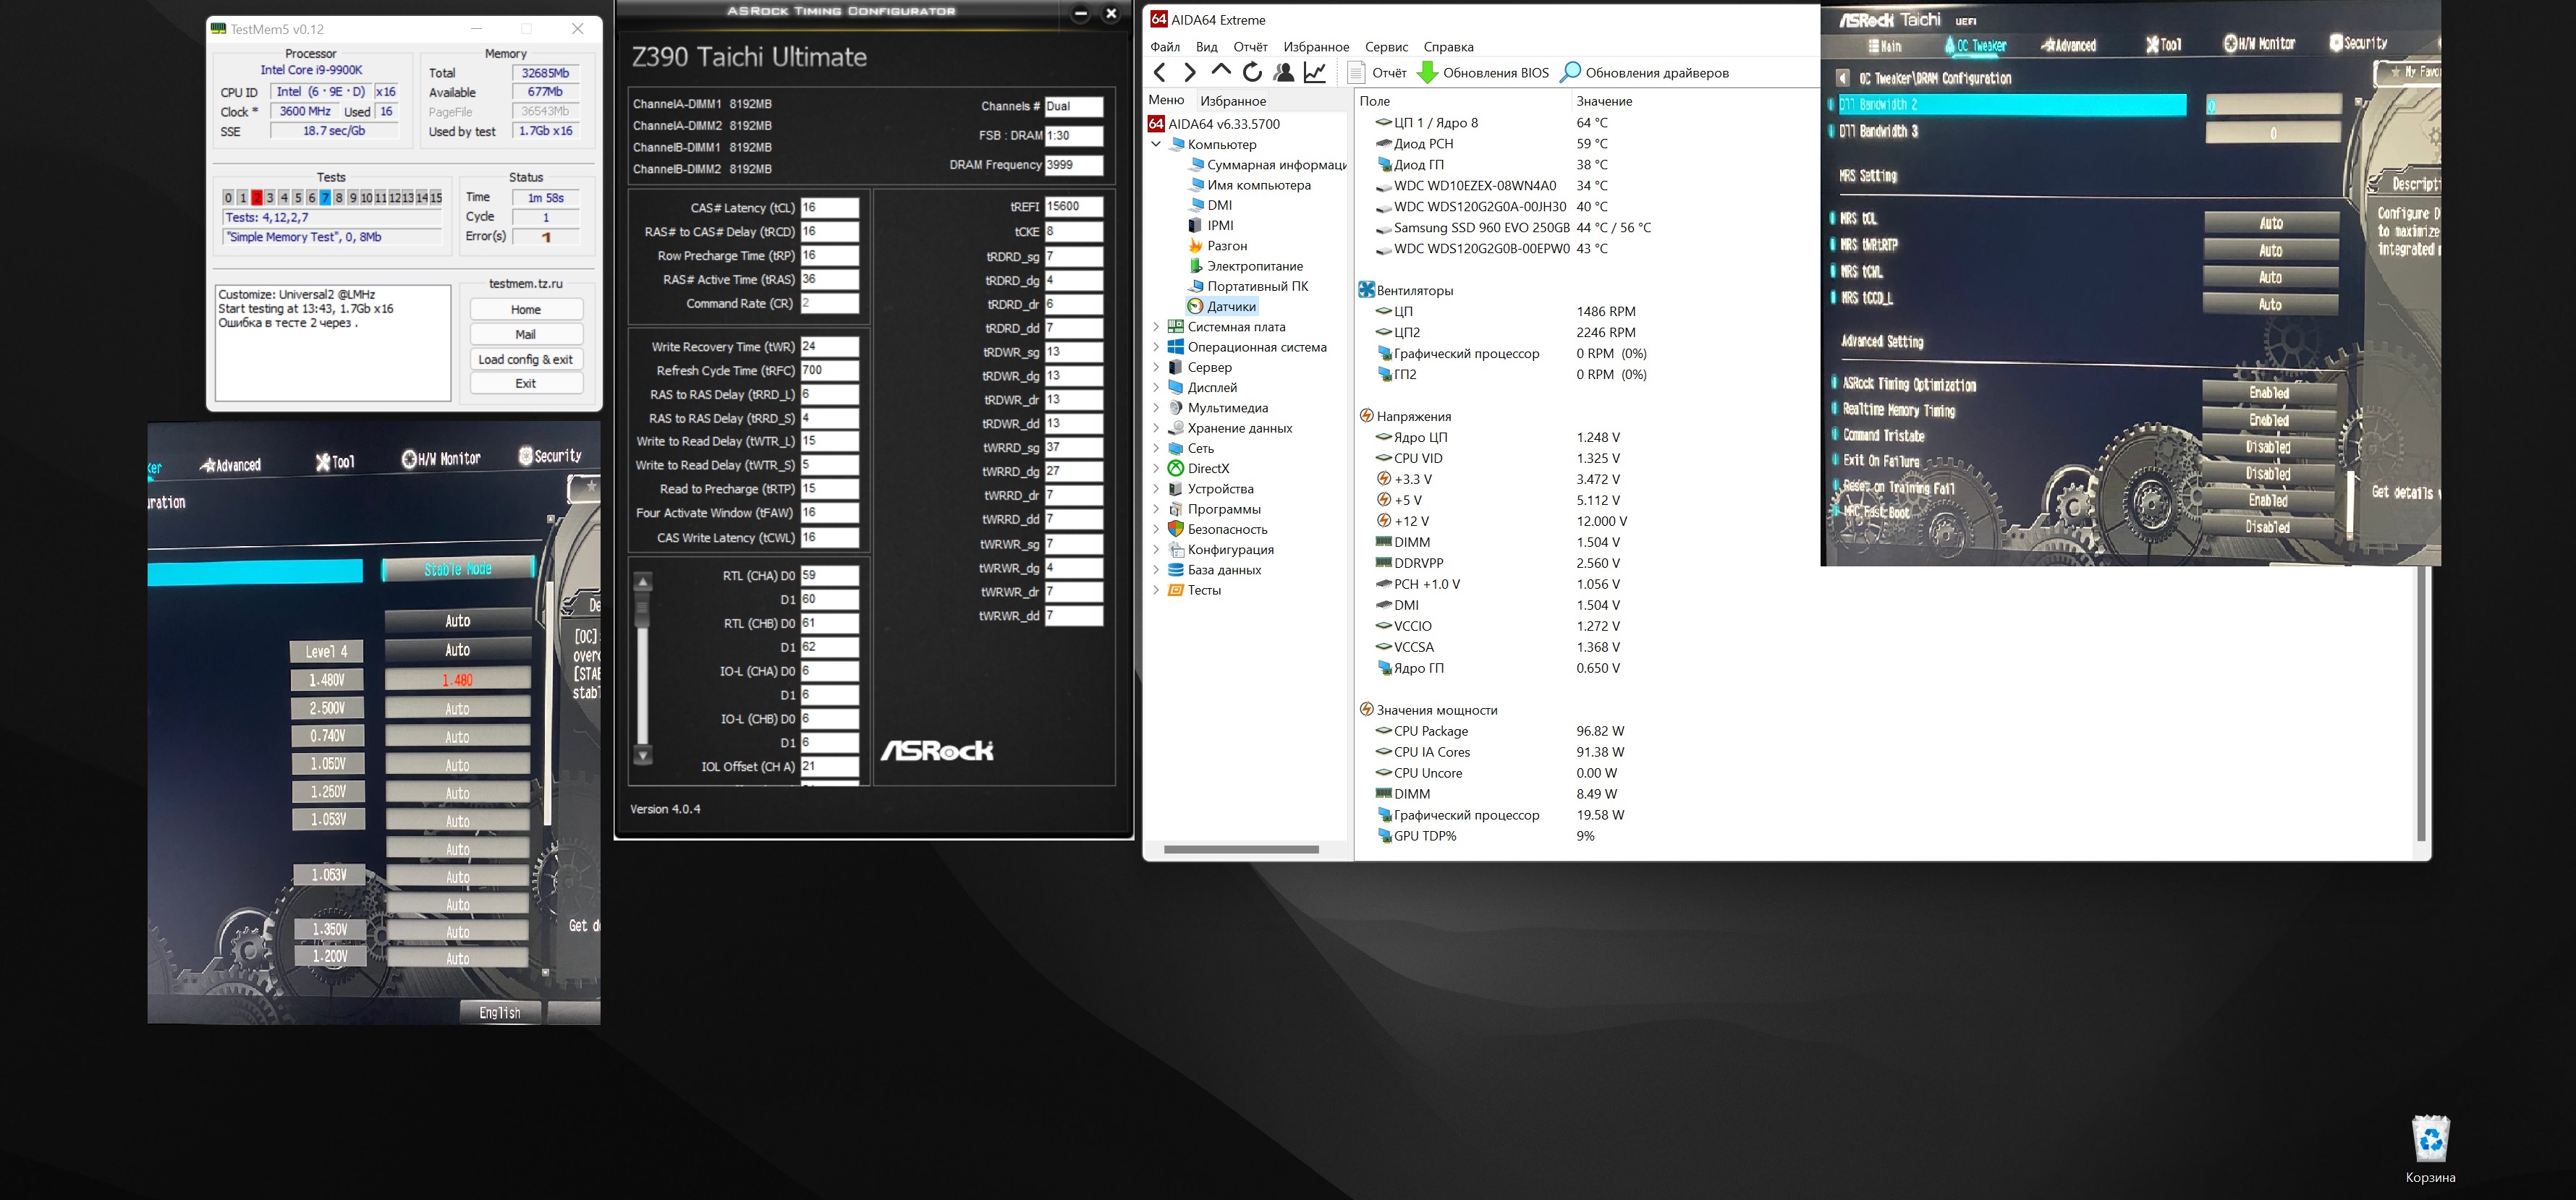This screenshot has width=2576, height=1200.
Task: Collapse the Компьютер tree node
Action: coord(1157,144)
